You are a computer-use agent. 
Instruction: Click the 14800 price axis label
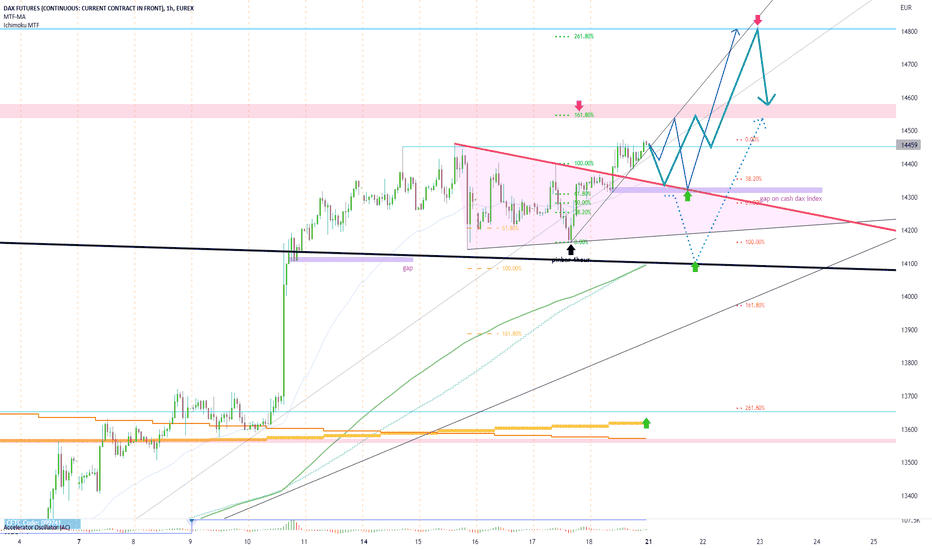coord(909,32)
